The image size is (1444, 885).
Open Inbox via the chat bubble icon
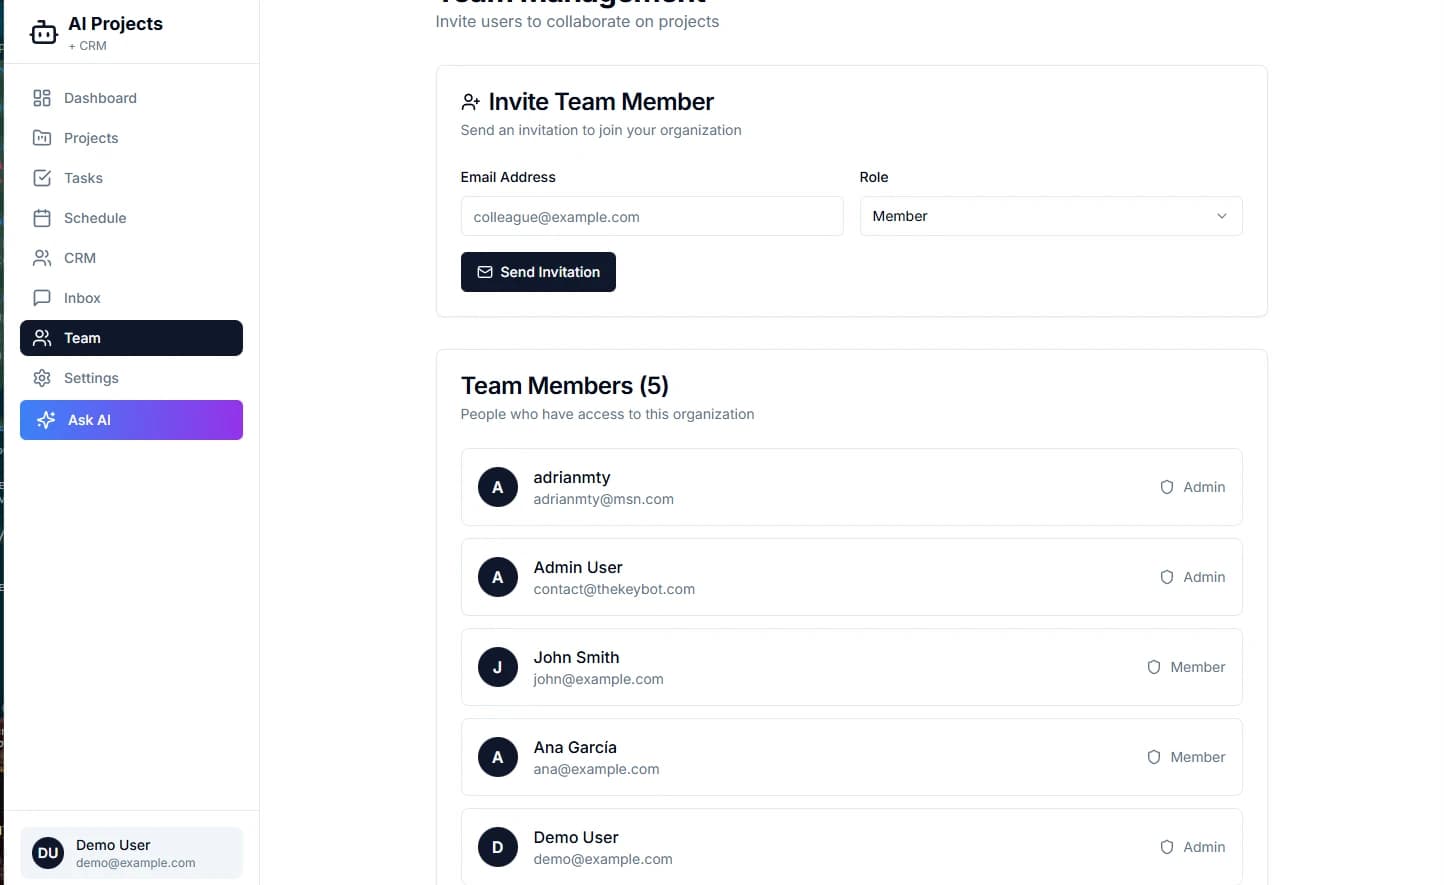click(x=42, y=298)
